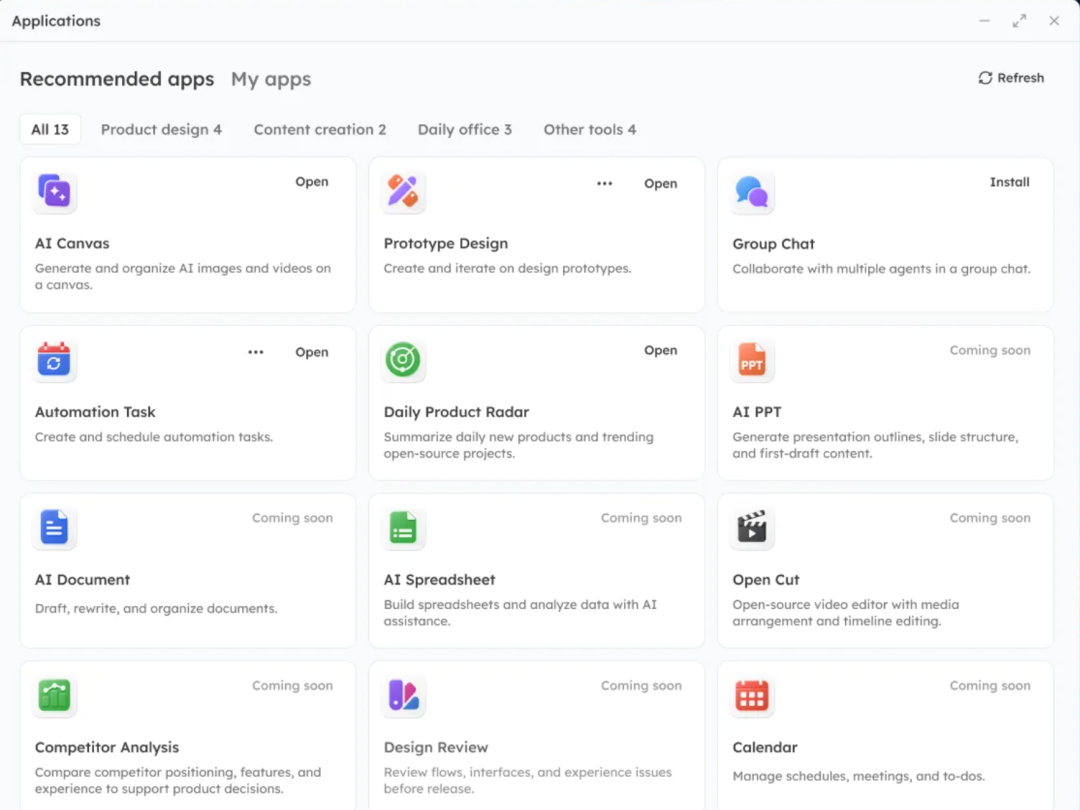
Task: Click the AI Document blue icon
Action: [x=54, y=527]
